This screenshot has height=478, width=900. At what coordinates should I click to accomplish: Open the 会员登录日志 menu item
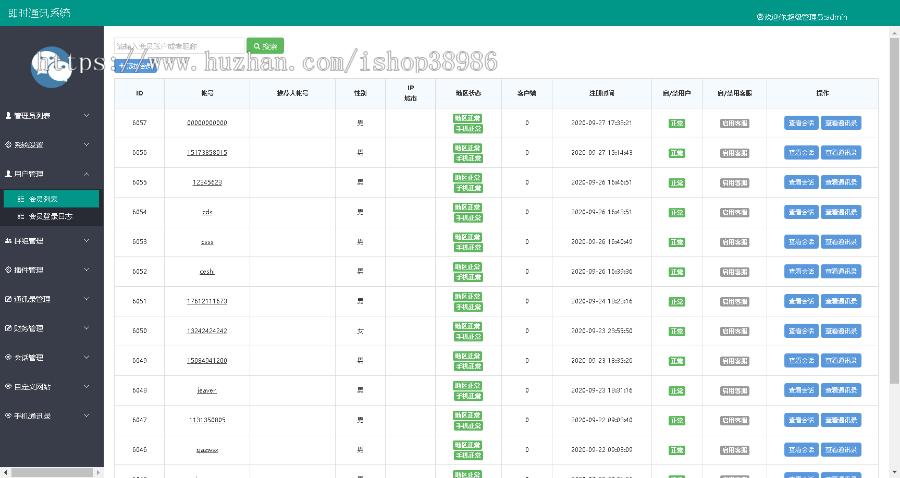[x=51, y=216]
